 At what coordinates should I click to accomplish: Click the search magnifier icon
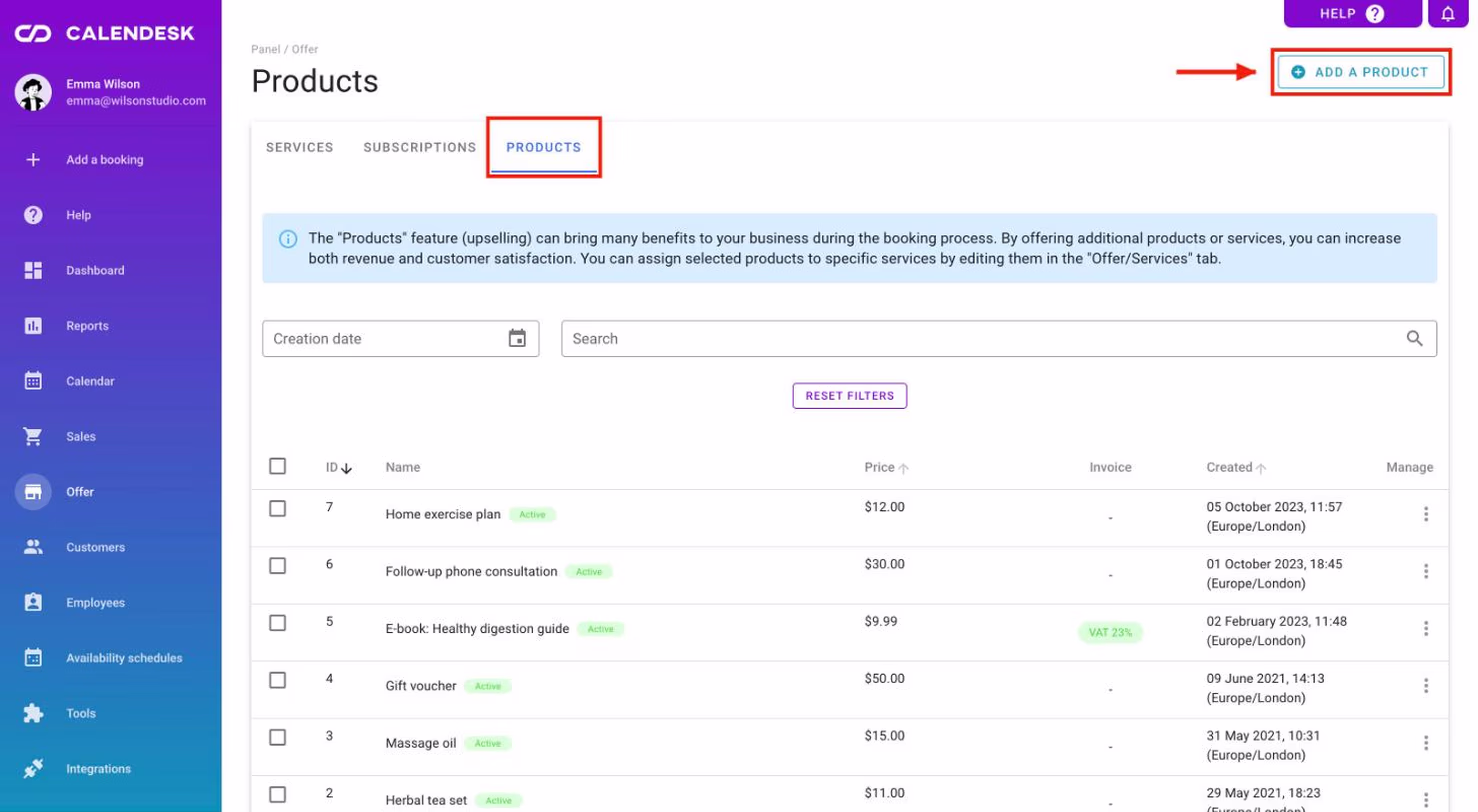(1415, 338)
